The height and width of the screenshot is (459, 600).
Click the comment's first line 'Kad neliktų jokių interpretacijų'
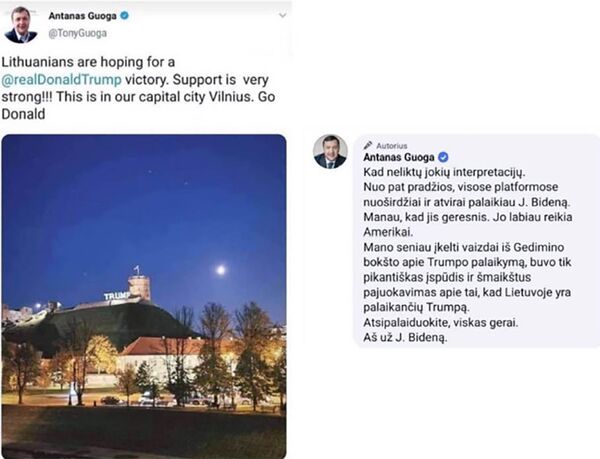(x=444, y=172)
